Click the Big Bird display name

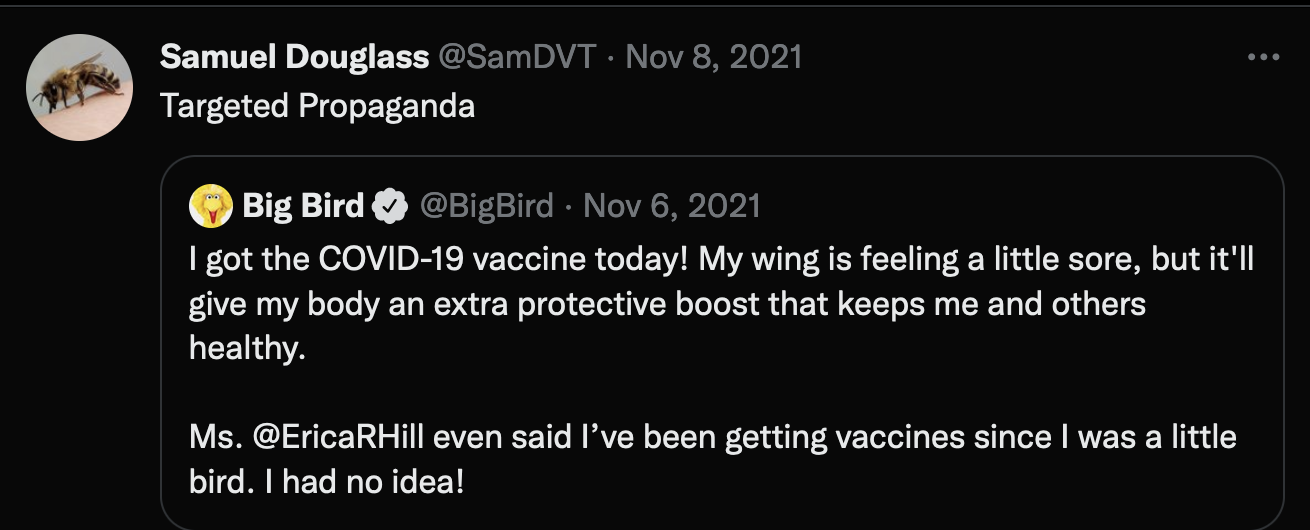(x=303, y=206)
